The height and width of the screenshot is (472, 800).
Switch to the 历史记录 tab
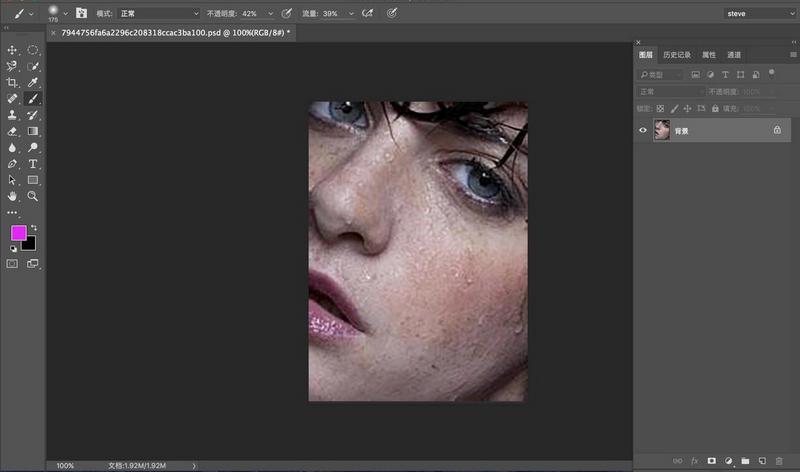pyautogui.click(x=676, y=55)
